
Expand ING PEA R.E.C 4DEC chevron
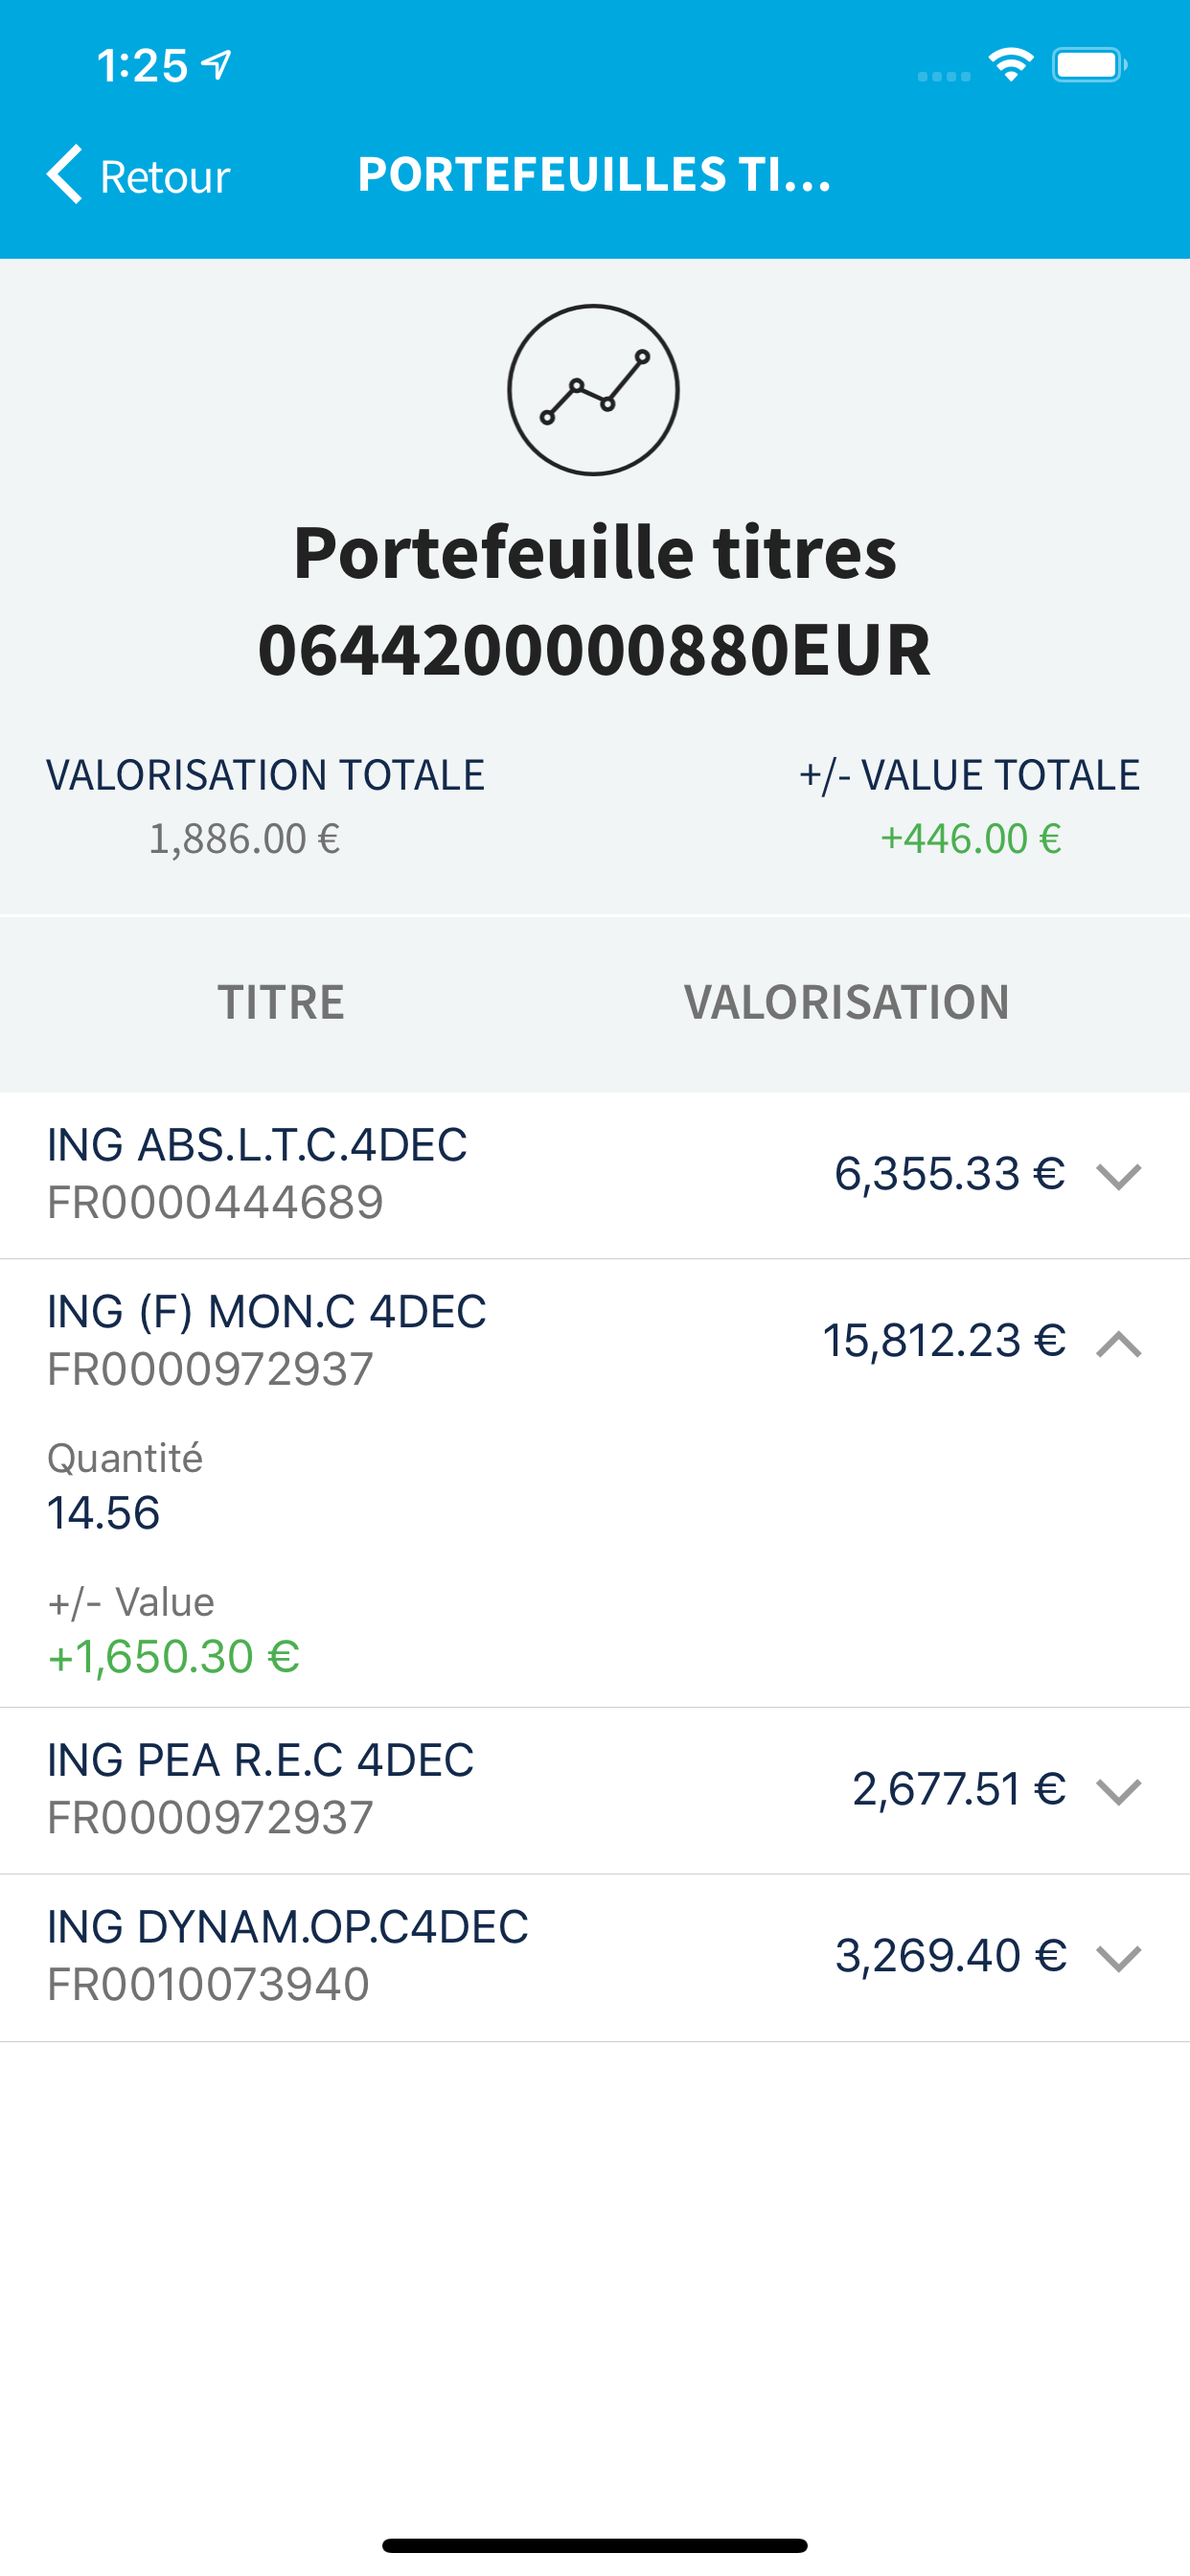pos(1118,1791)
